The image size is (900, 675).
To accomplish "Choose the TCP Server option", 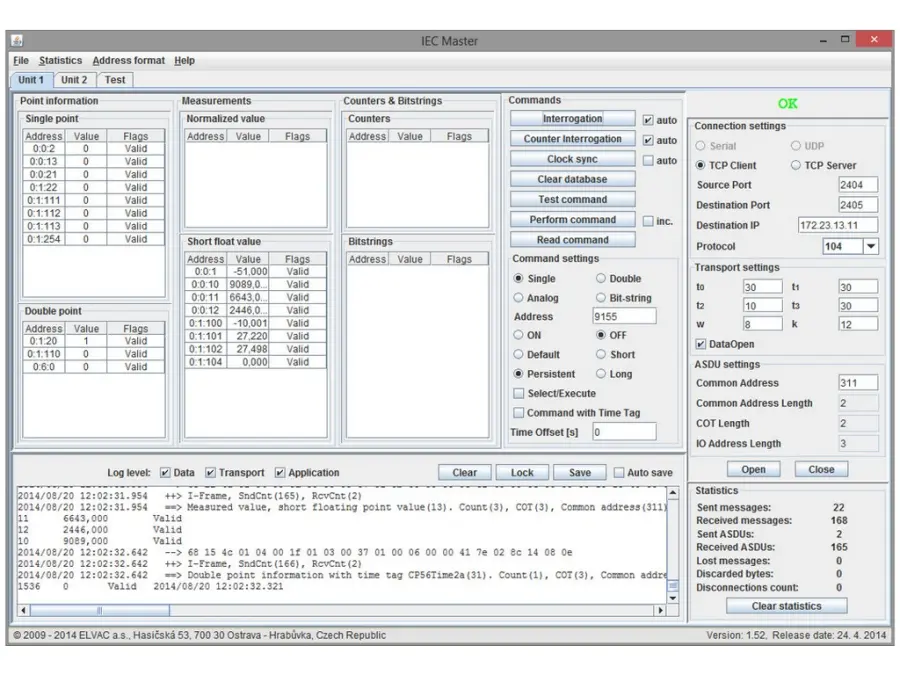I will (x=797, y=166).
